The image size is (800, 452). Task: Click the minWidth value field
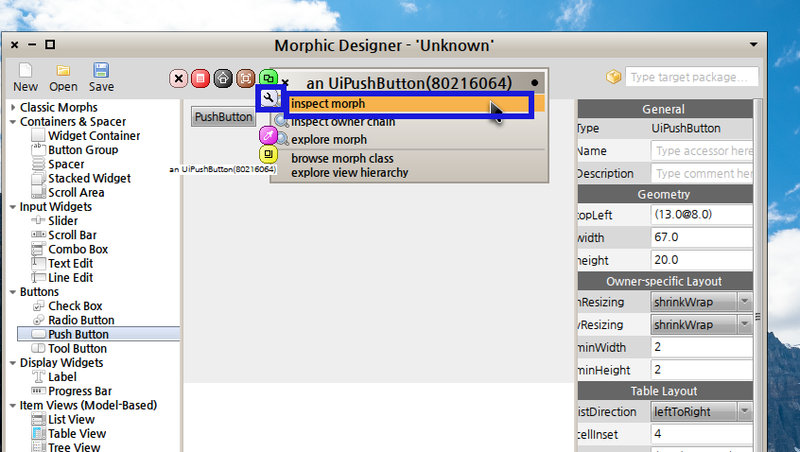pyautogui.click(x=702, y=347)
